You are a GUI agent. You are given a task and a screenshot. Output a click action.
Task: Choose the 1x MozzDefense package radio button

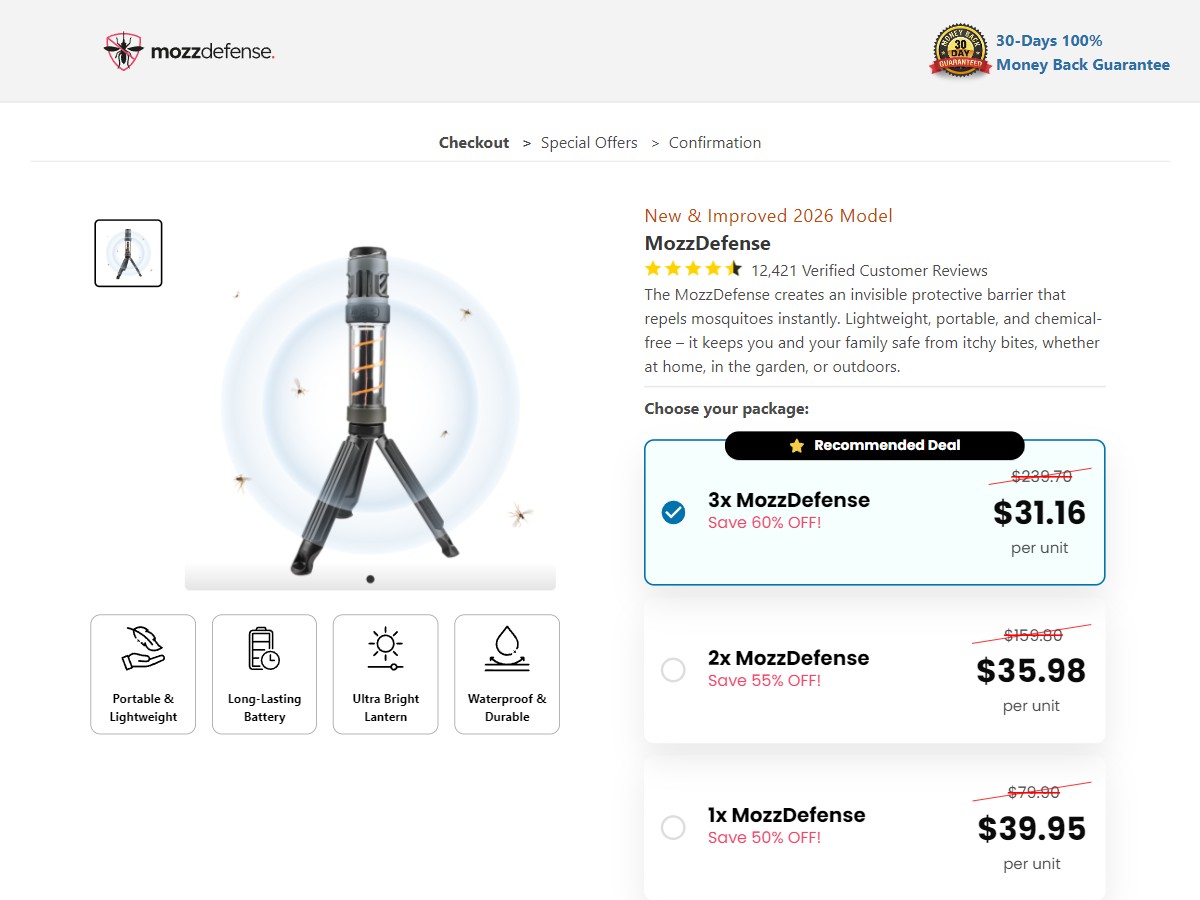click(x=674, y=827)
